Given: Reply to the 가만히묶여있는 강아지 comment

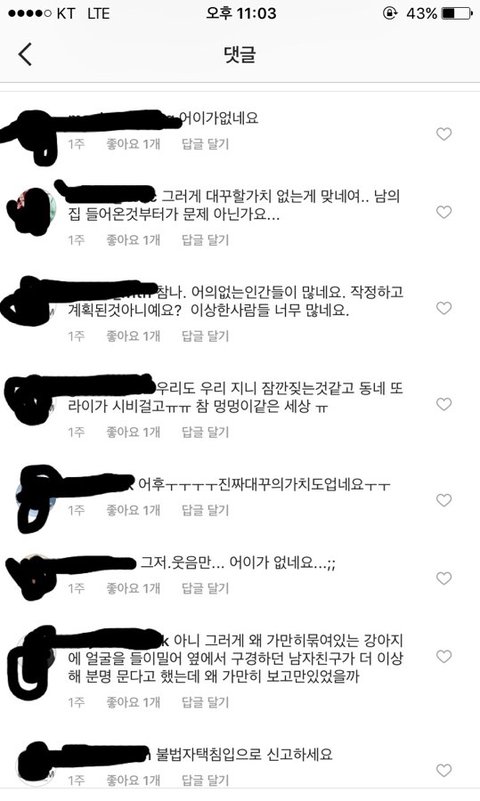Looking at the screenshot, I should click(205, 702).
